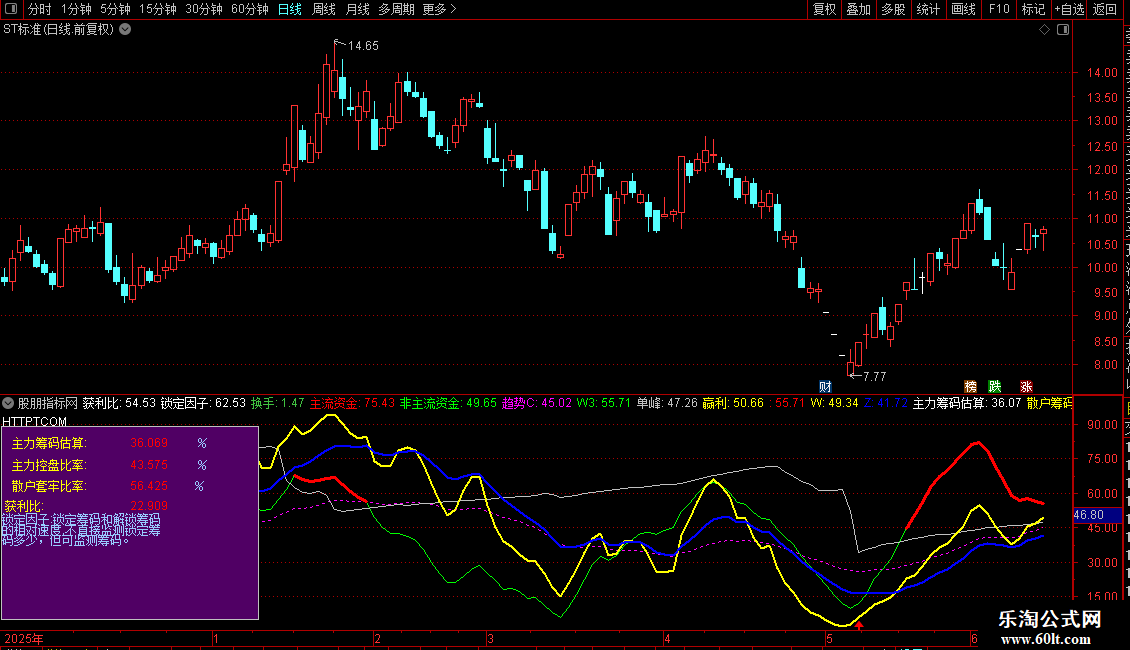Click month 5 marker on time axis
This screenshot has width=1130, height=650.
click(829, 638)
